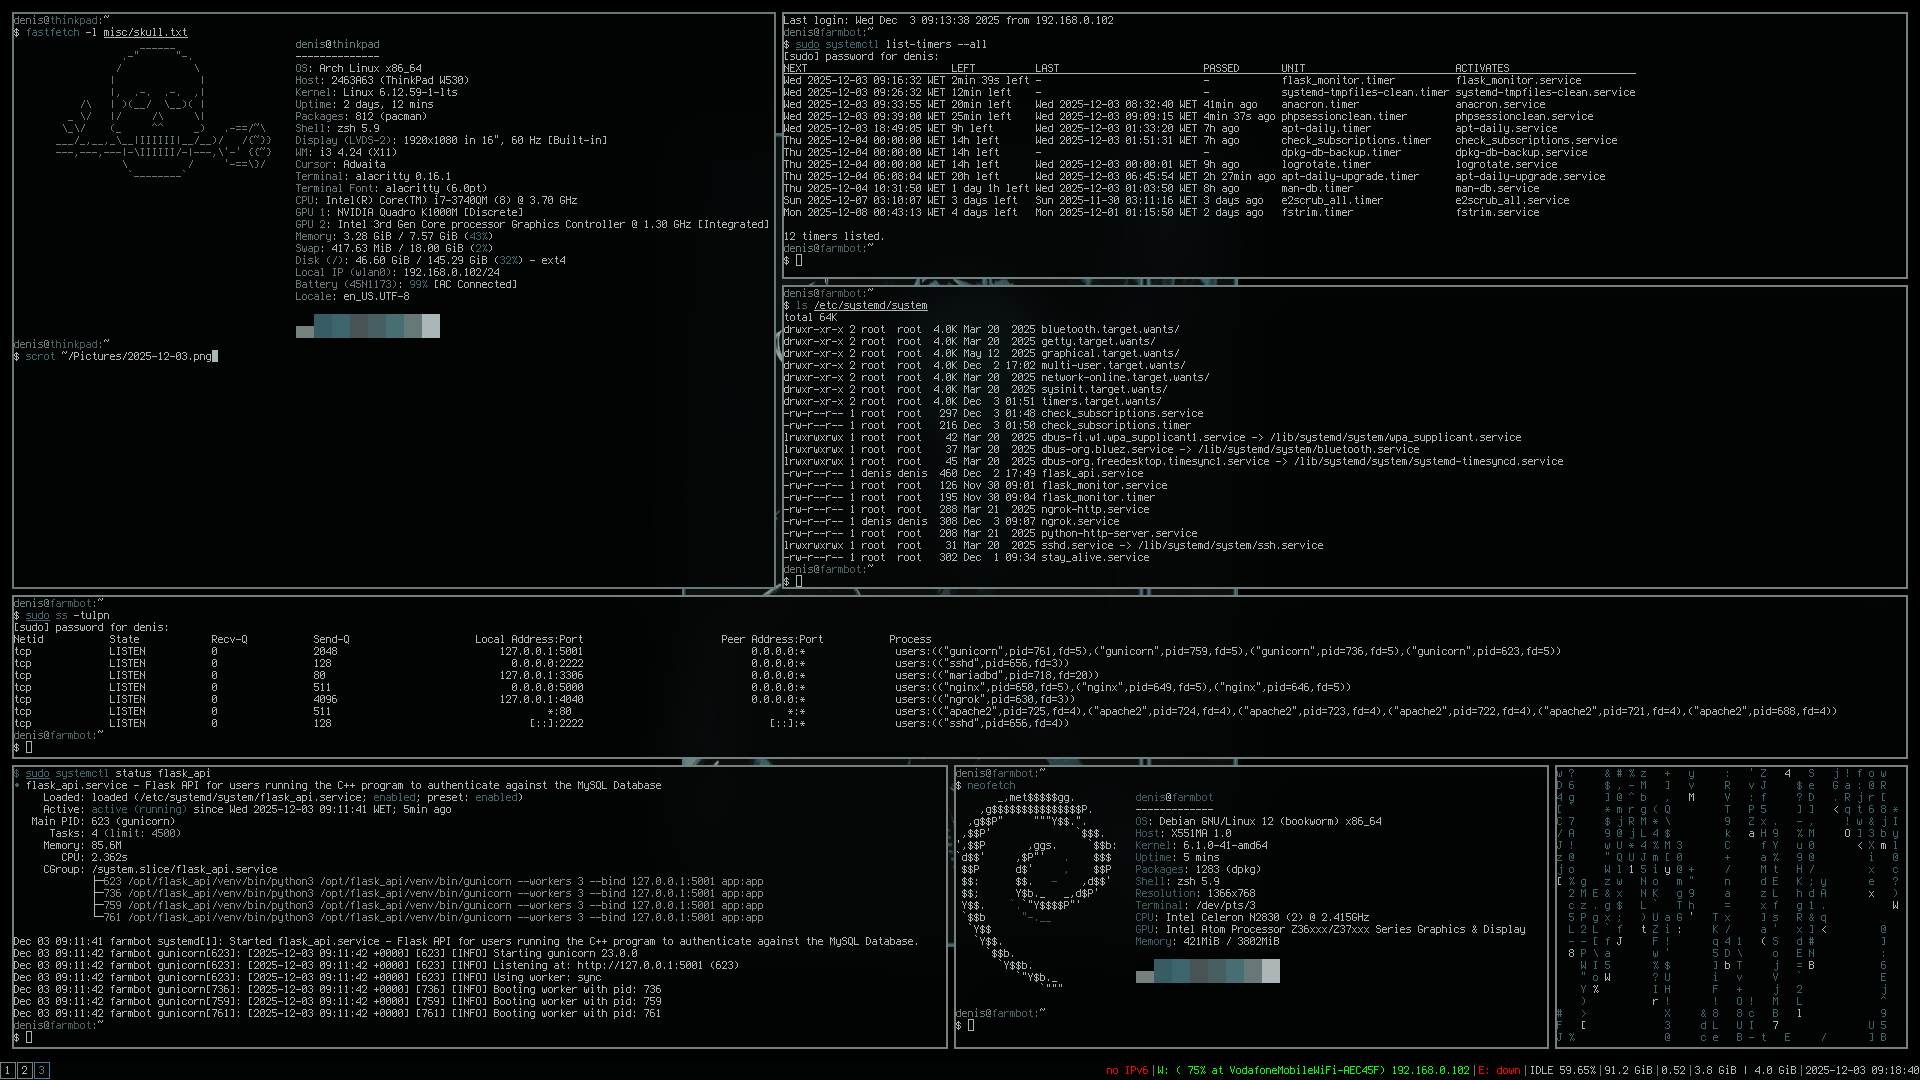Switch to workspace 2
1920x1080 pixels.
(25, 1070)
